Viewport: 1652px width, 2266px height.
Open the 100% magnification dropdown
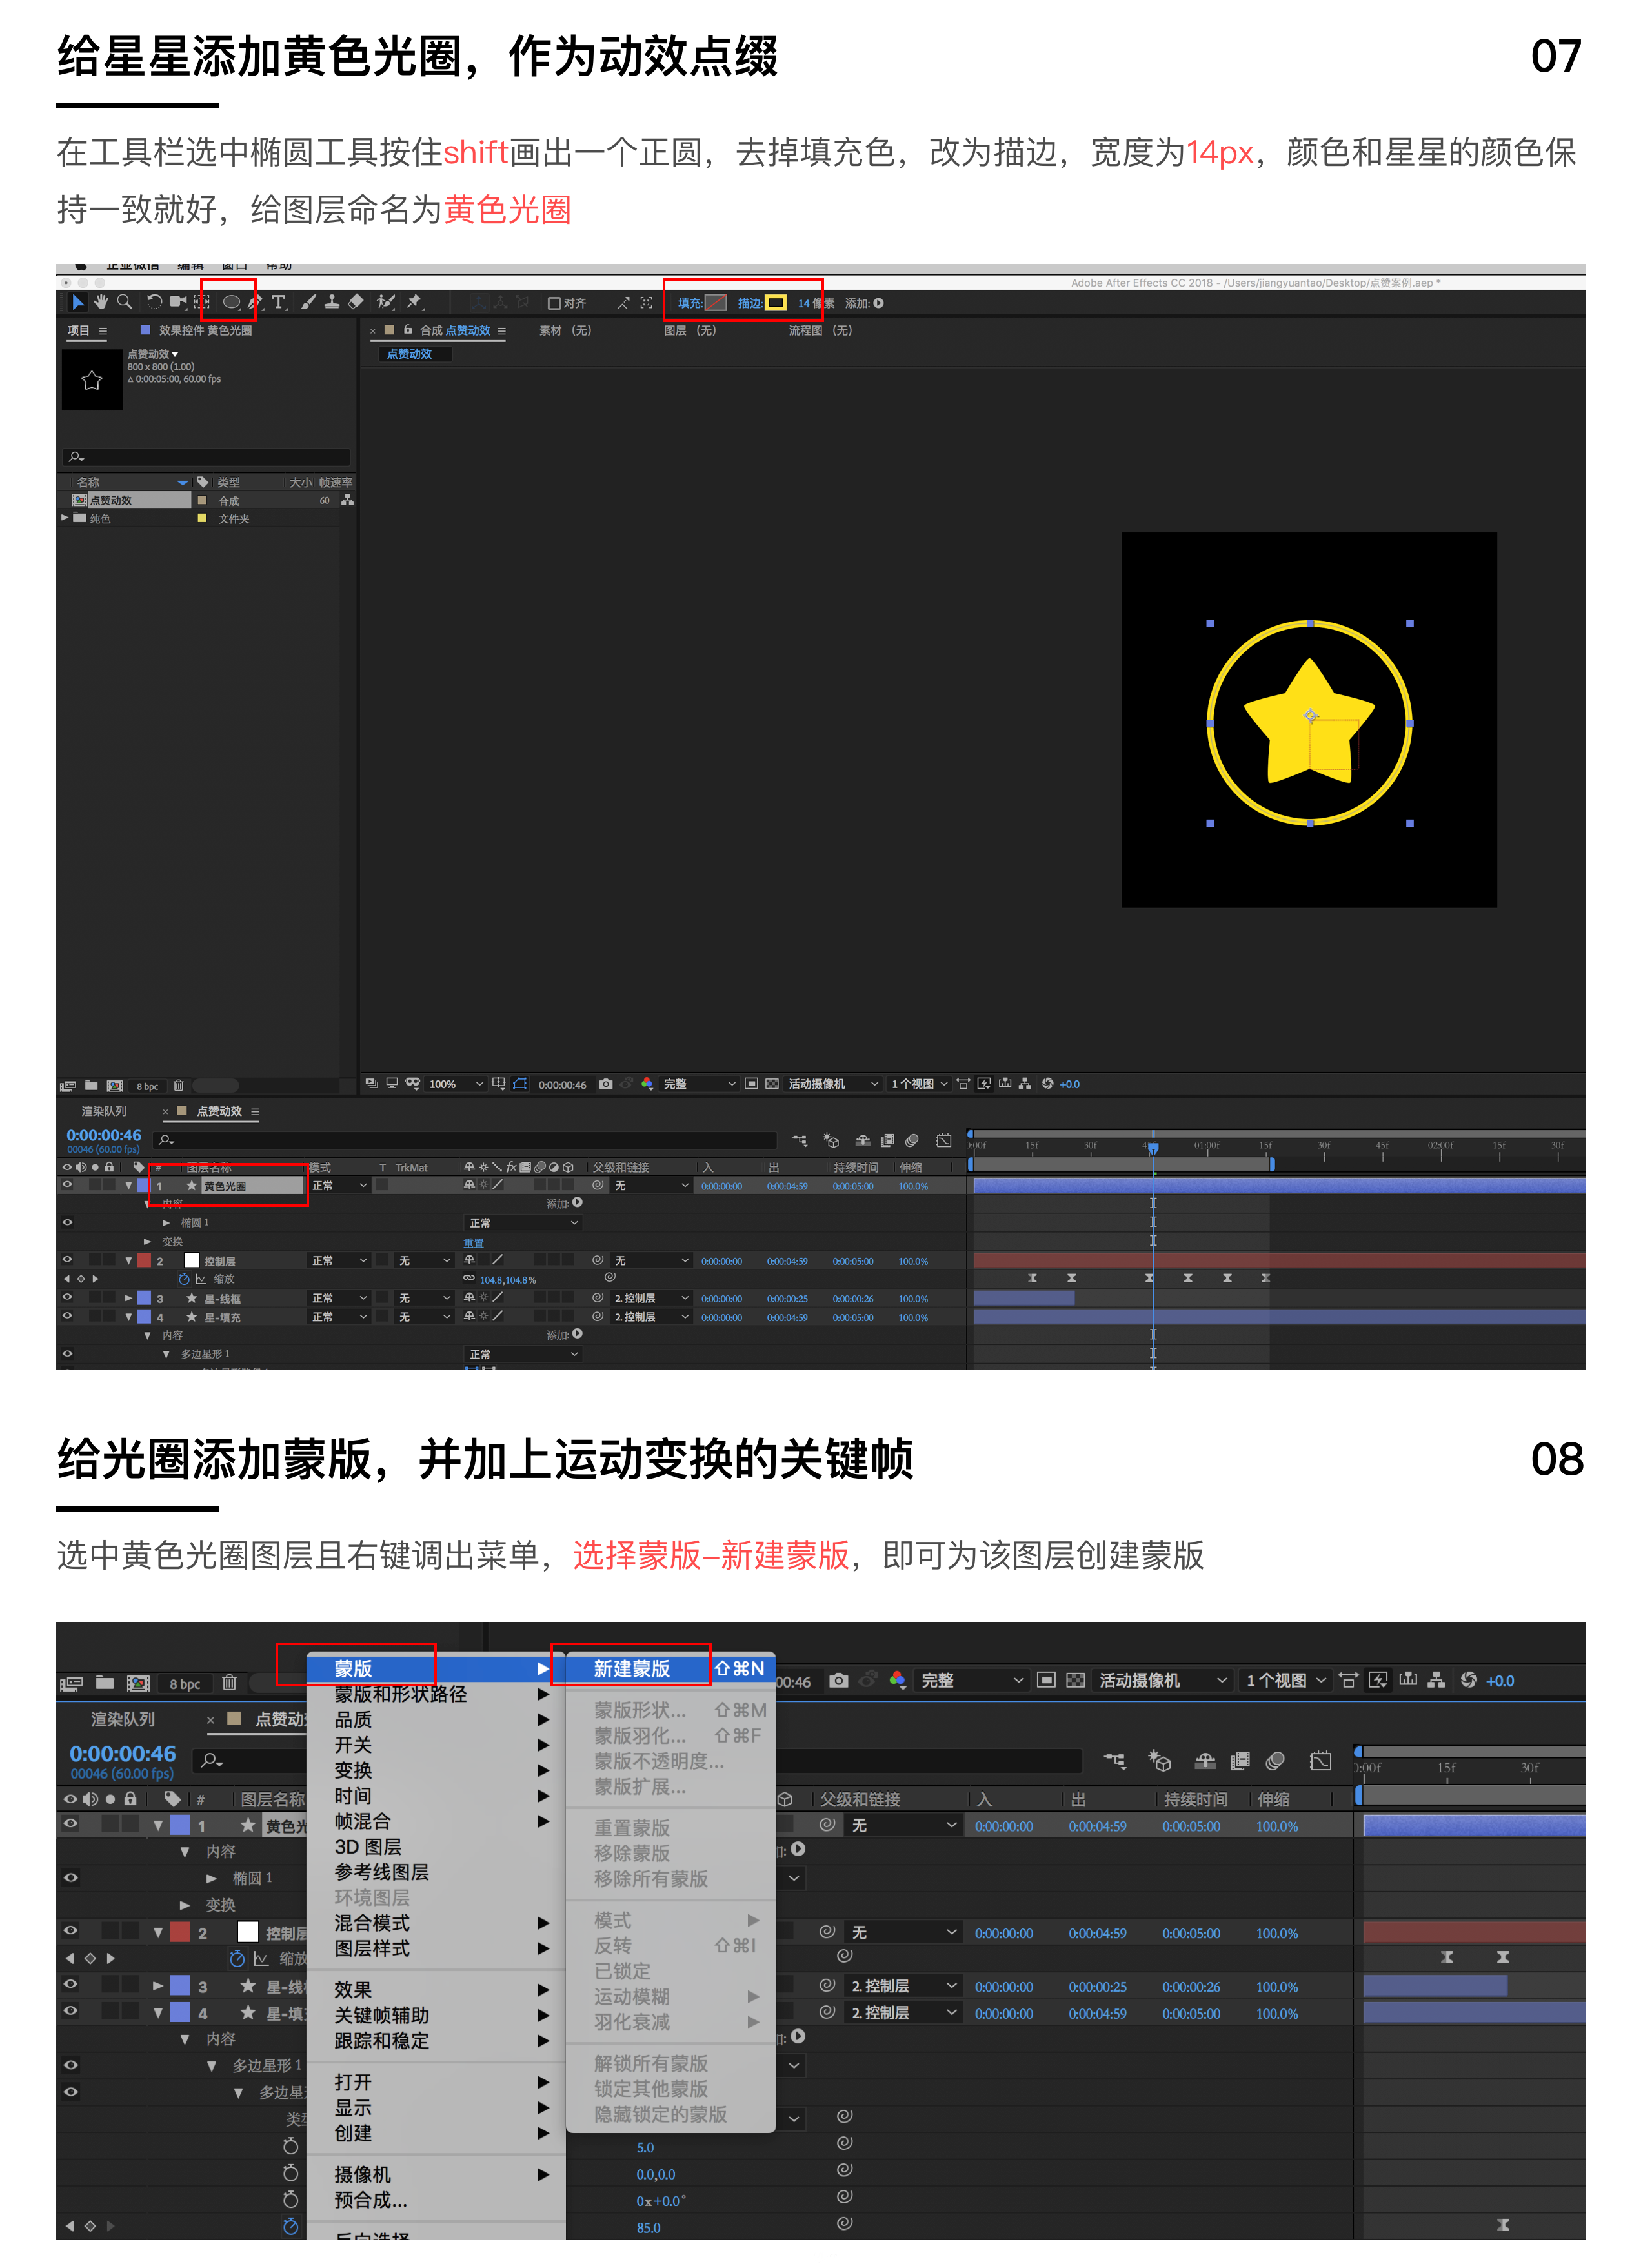455,1084
